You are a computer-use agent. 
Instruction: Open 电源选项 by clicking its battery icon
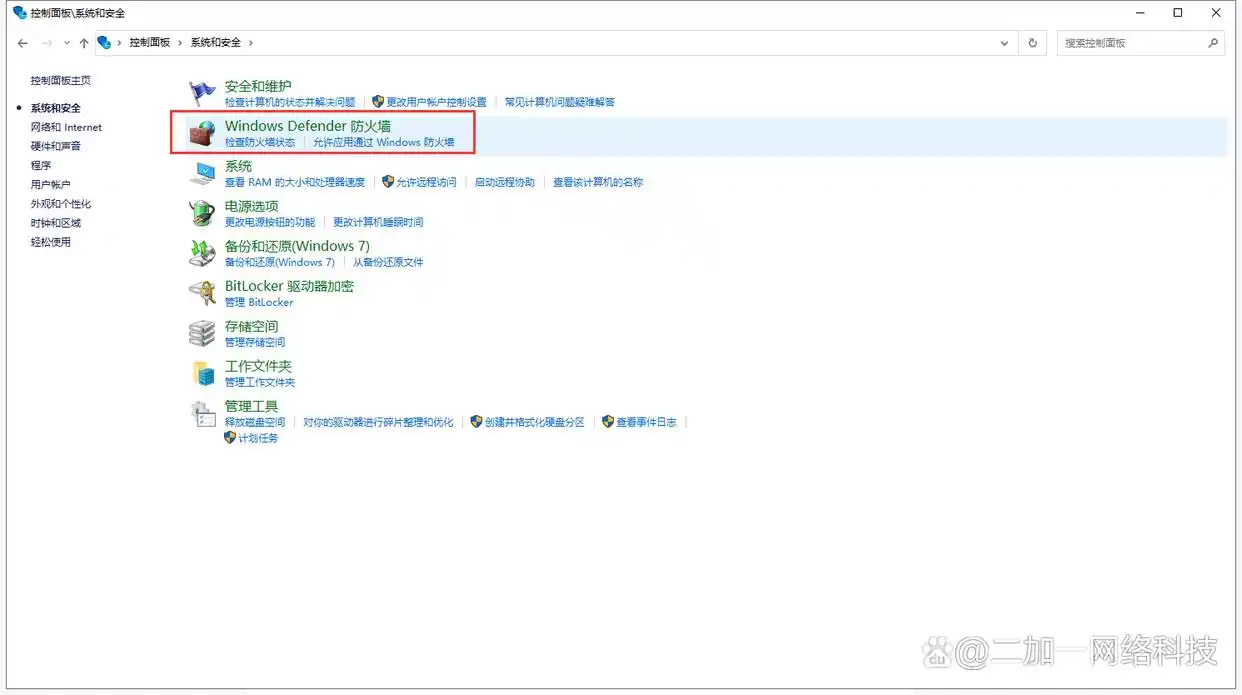coord(202,212)
